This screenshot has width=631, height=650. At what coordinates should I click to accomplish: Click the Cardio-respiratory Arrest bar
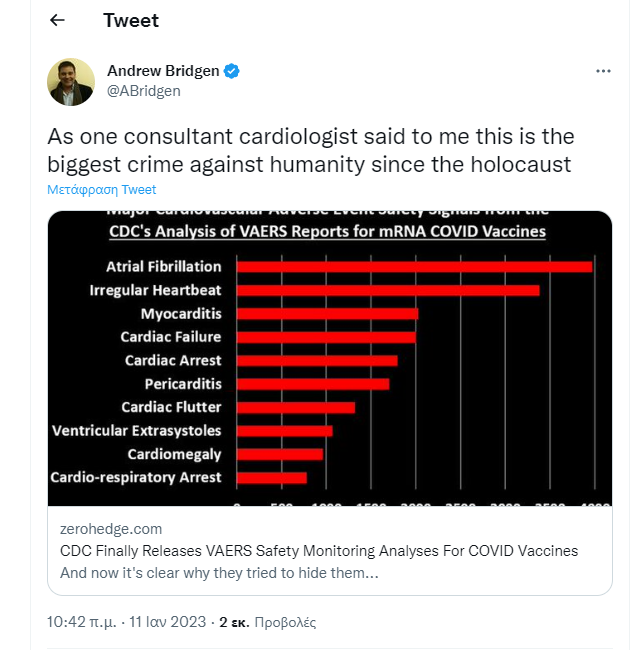272,478
